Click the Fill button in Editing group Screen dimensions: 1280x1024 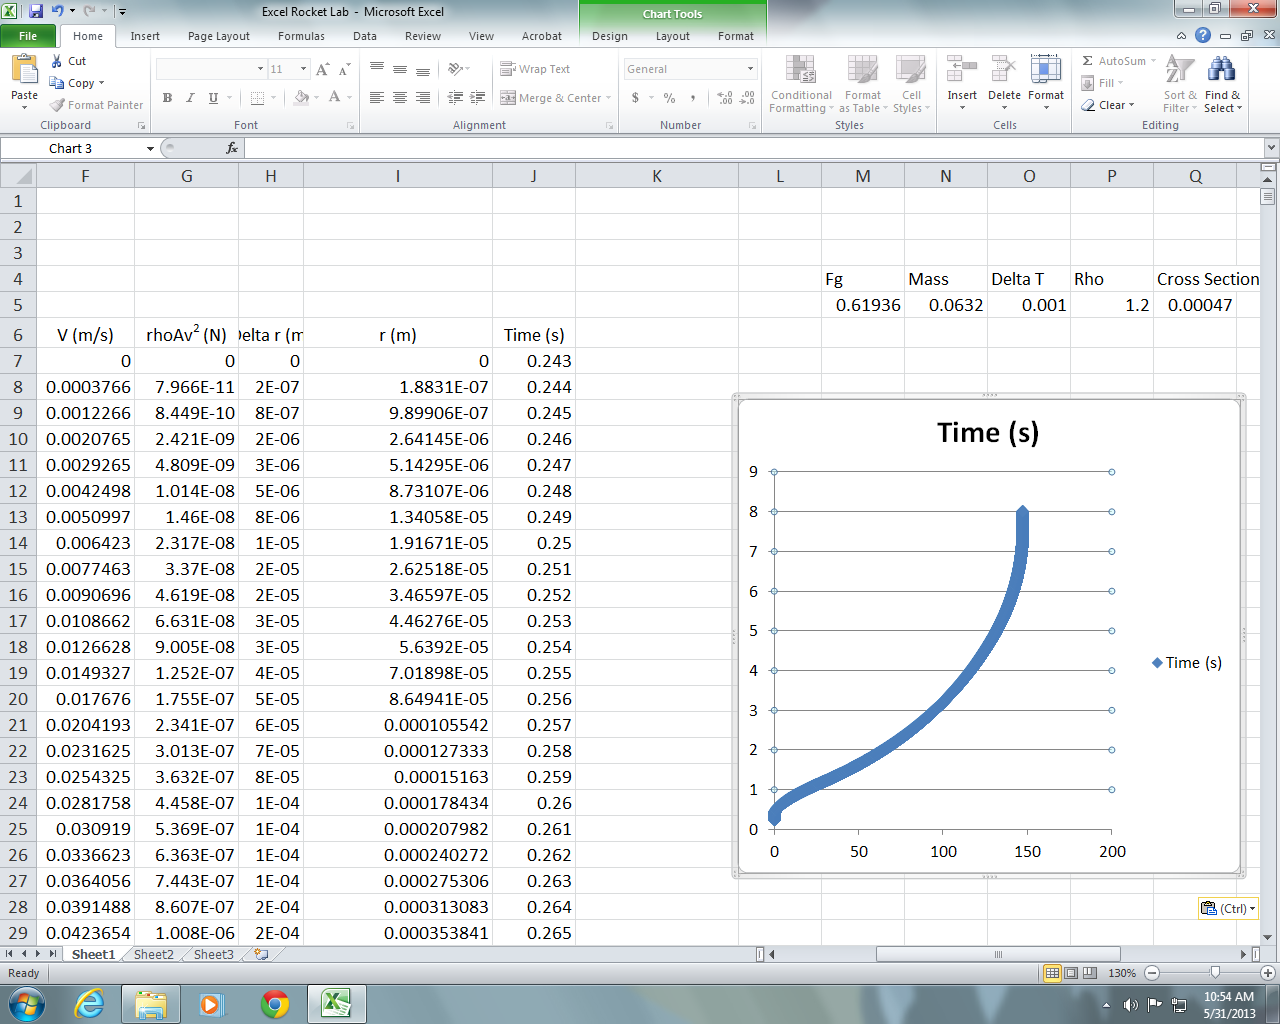(1103, 83)
